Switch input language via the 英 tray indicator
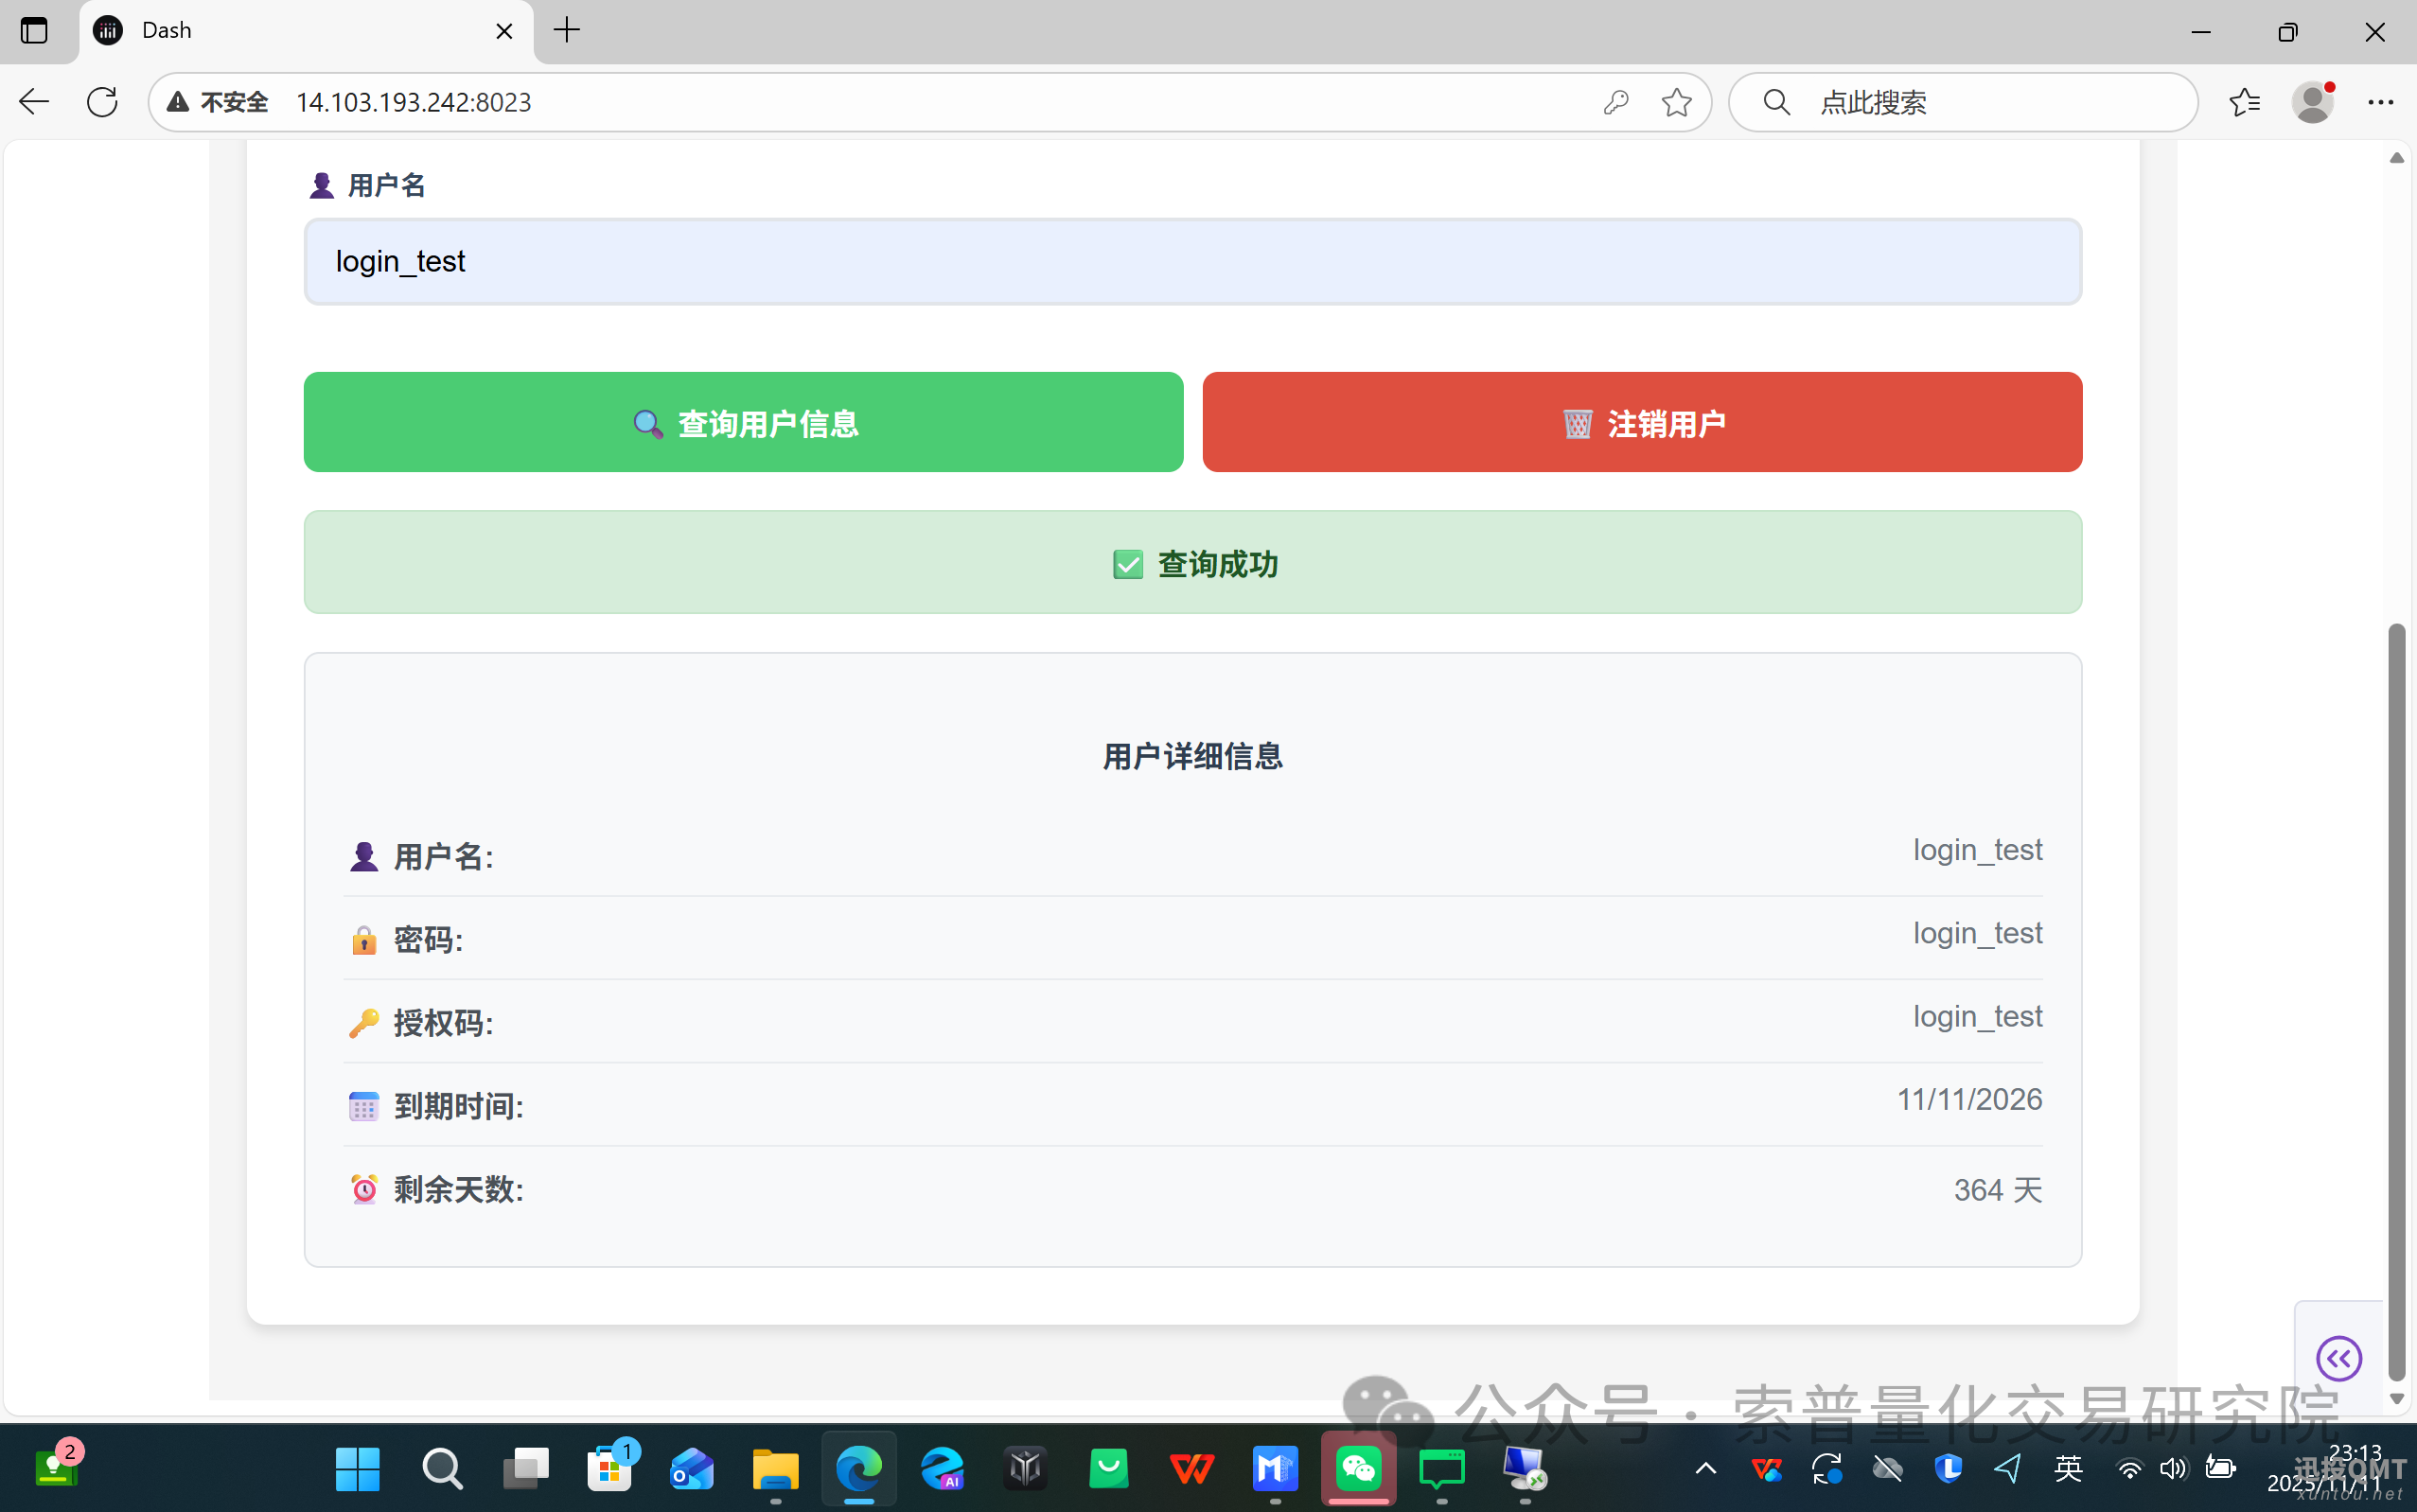Screen dimensions: 2417x1512 pos(2069,1469)
